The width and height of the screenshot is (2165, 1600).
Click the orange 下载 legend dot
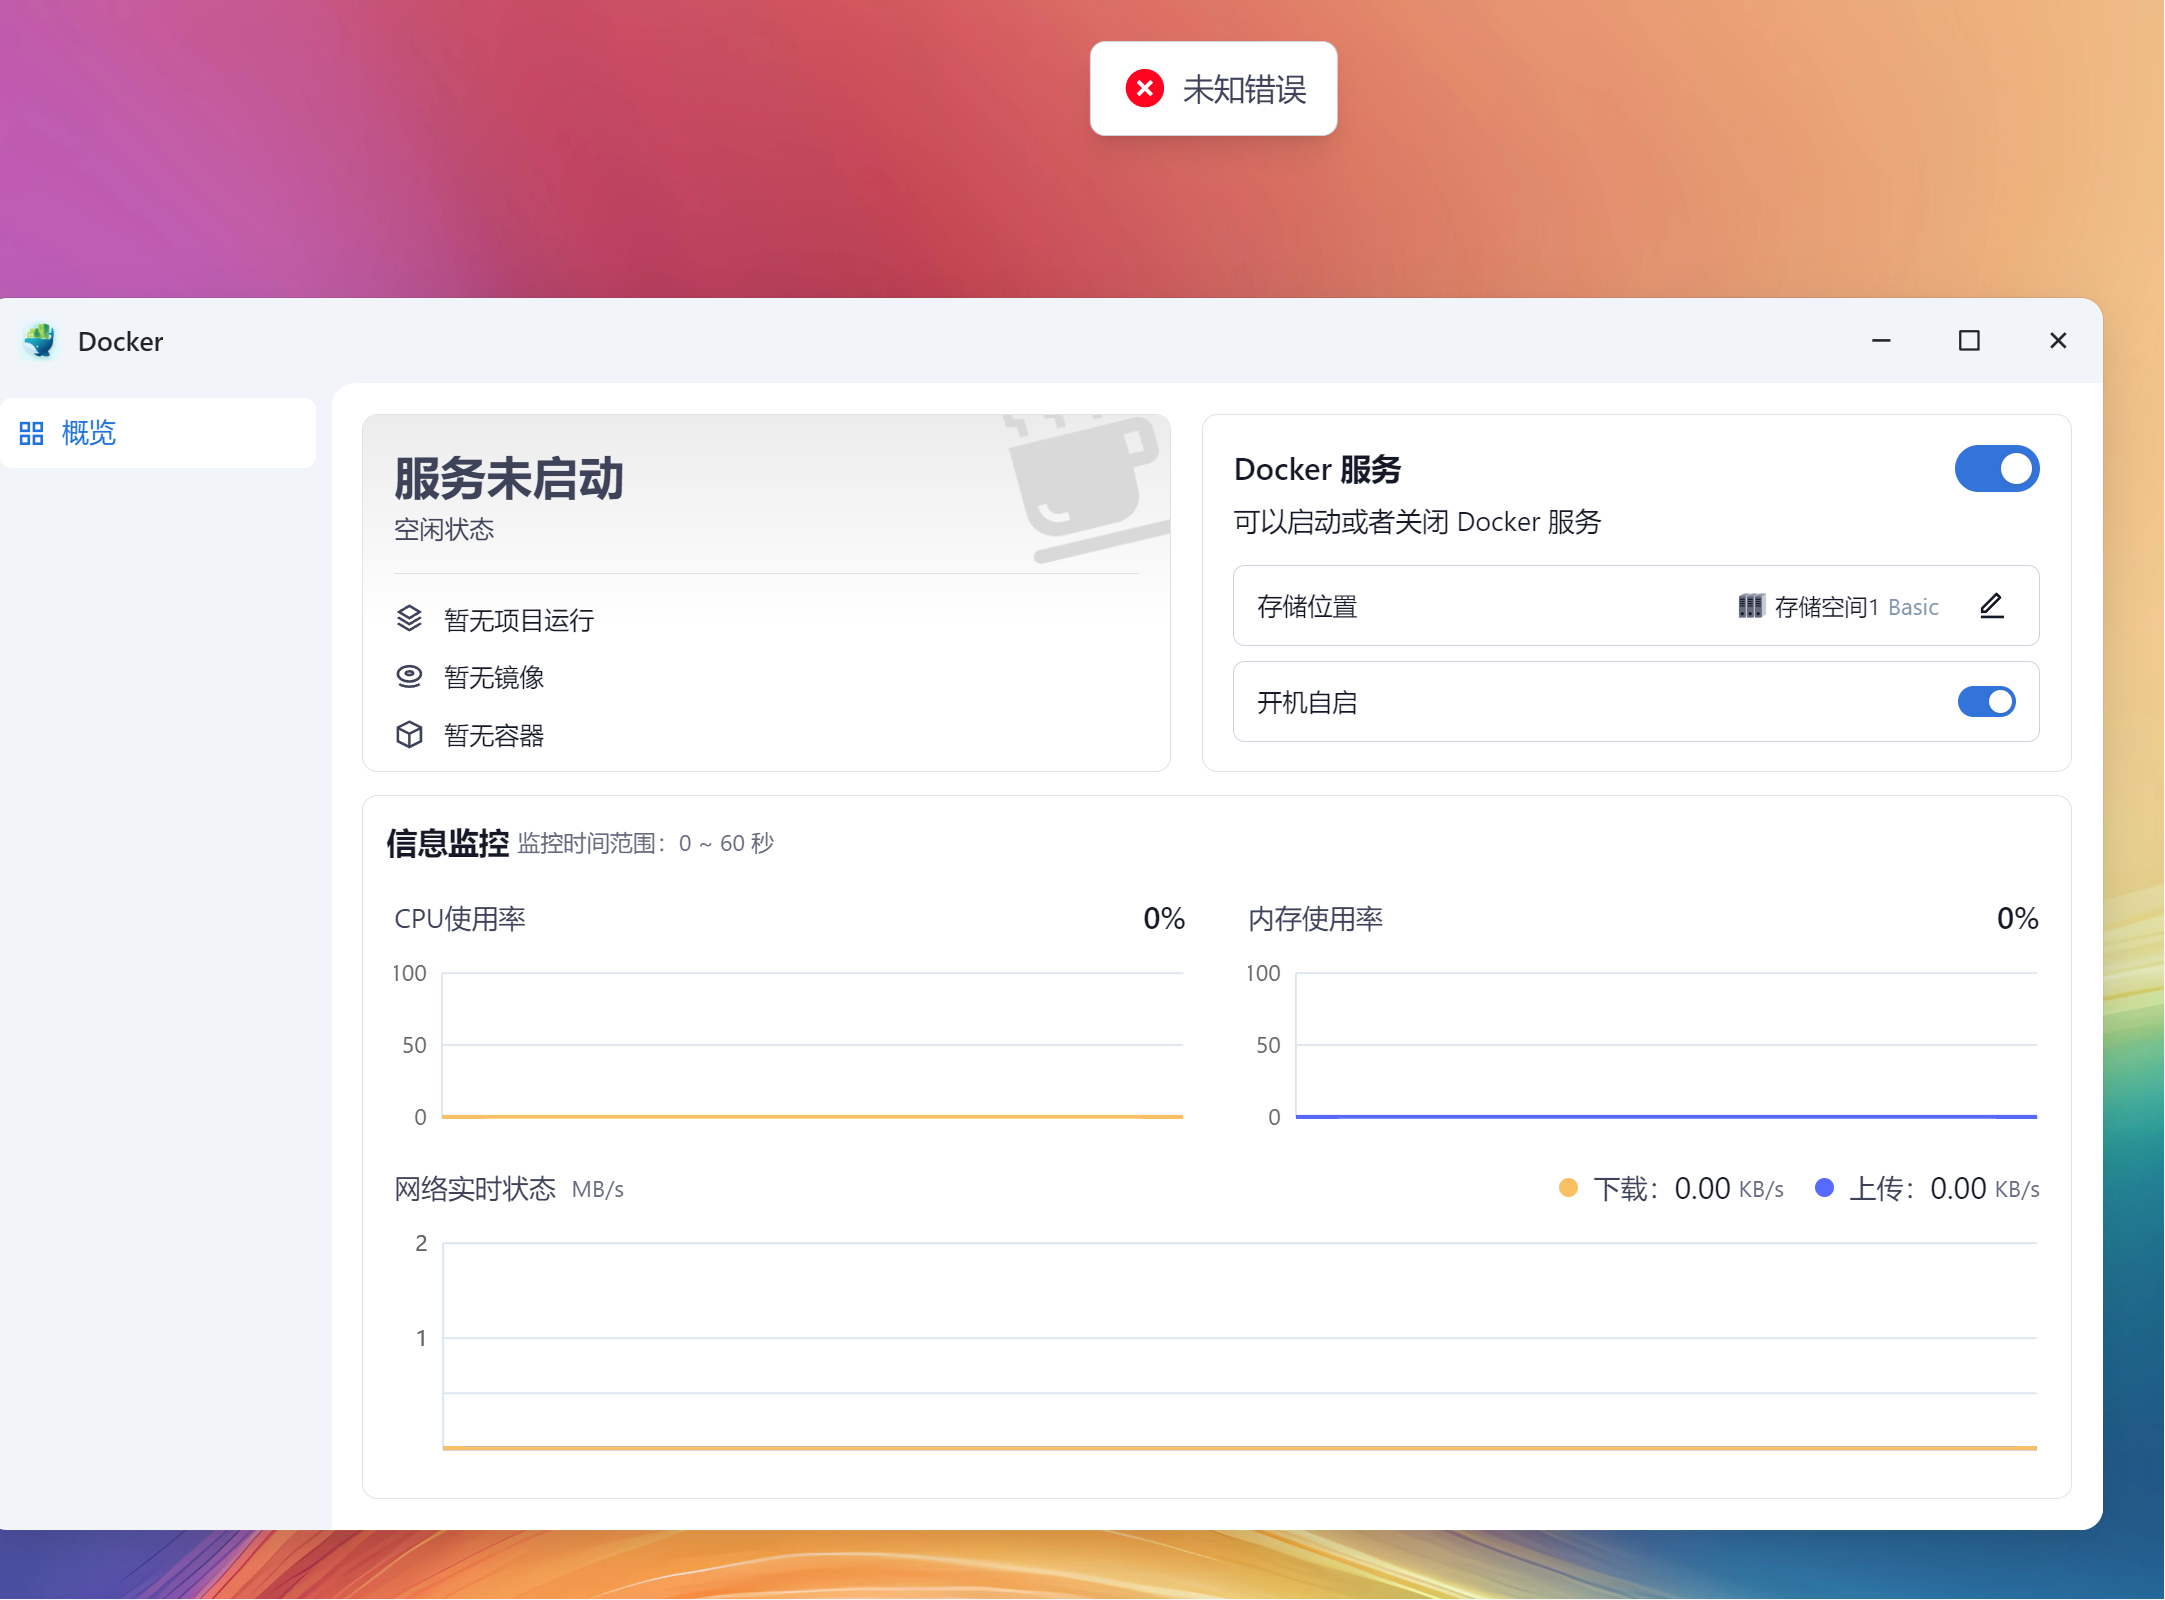(1568, 1188)
